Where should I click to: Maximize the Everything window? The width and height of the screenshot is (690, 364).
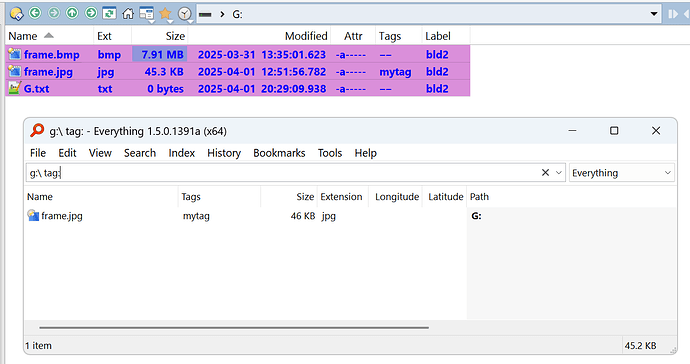click(614, 131)
